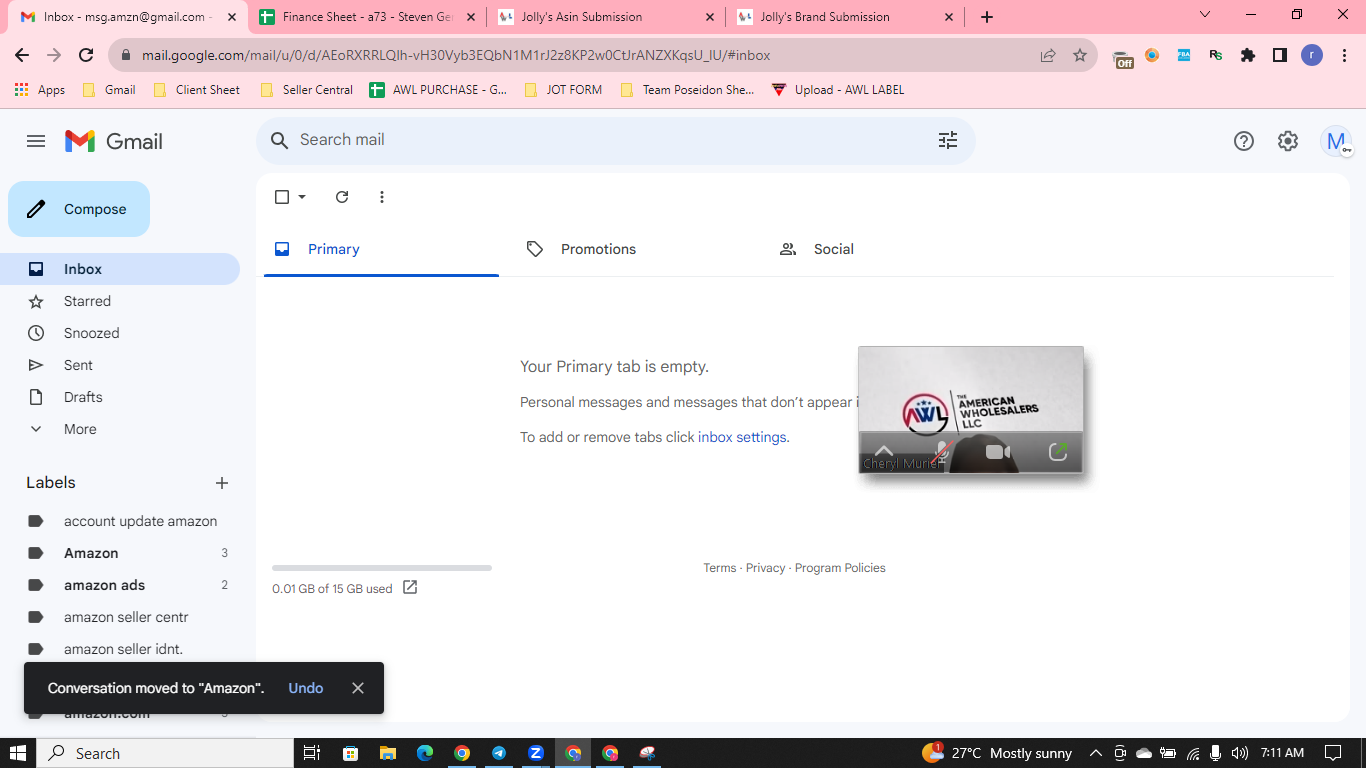1366x768 pixels.
Task: Click the share screen icon in Zoom thumbnail
Action: (1058, 452)
